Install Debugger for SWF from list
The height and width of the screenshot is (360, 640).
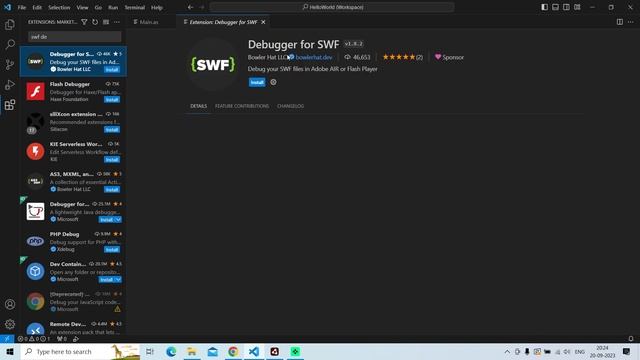pyautogui.click(x=112, y=70)
